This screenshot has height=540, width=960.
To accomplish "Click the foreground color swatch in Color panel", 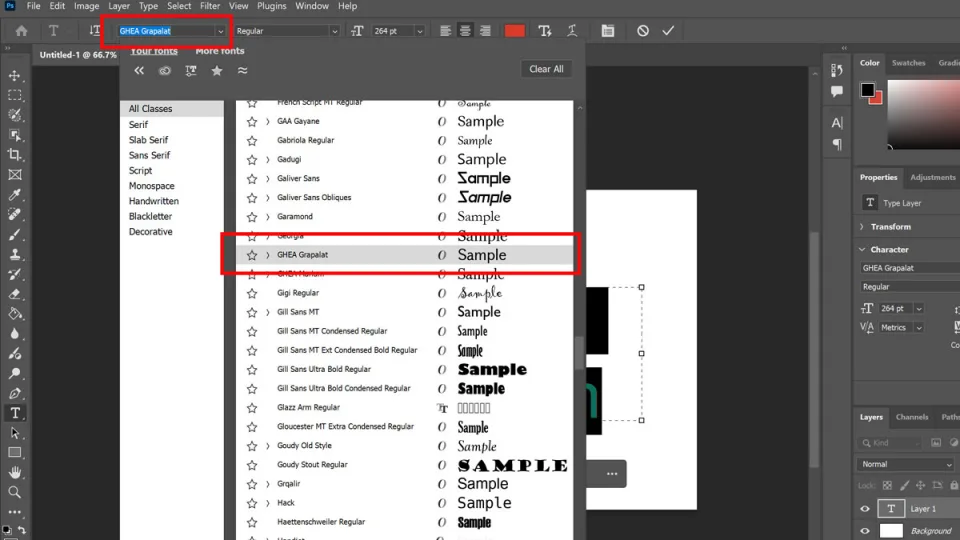I will (x=867, y=90).
